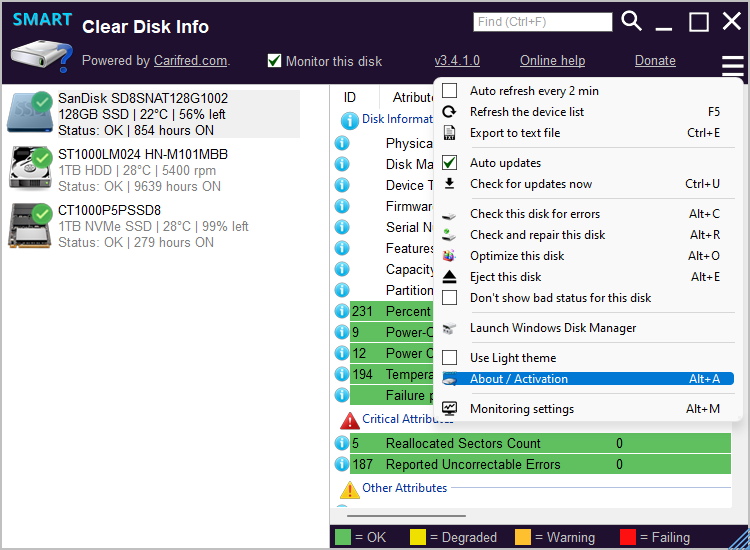Click the download updates arrow icon
The width and height of the screenshot is (750, 550).
click(449, 184)
